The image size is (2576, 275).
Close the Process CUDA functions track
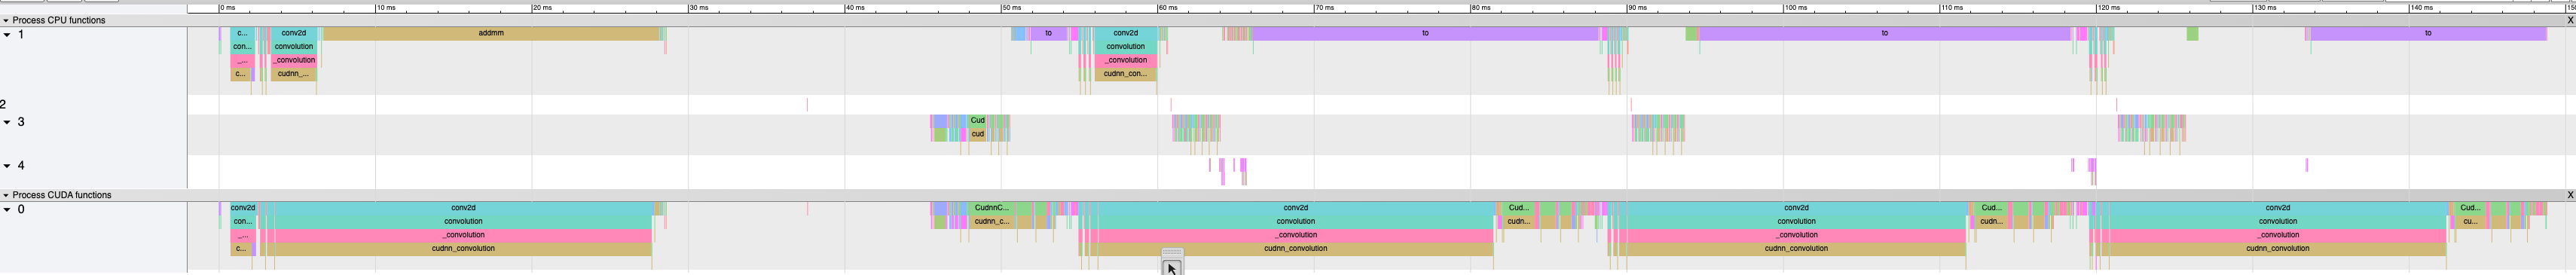pyautogui.click(x=2570, y=195)
